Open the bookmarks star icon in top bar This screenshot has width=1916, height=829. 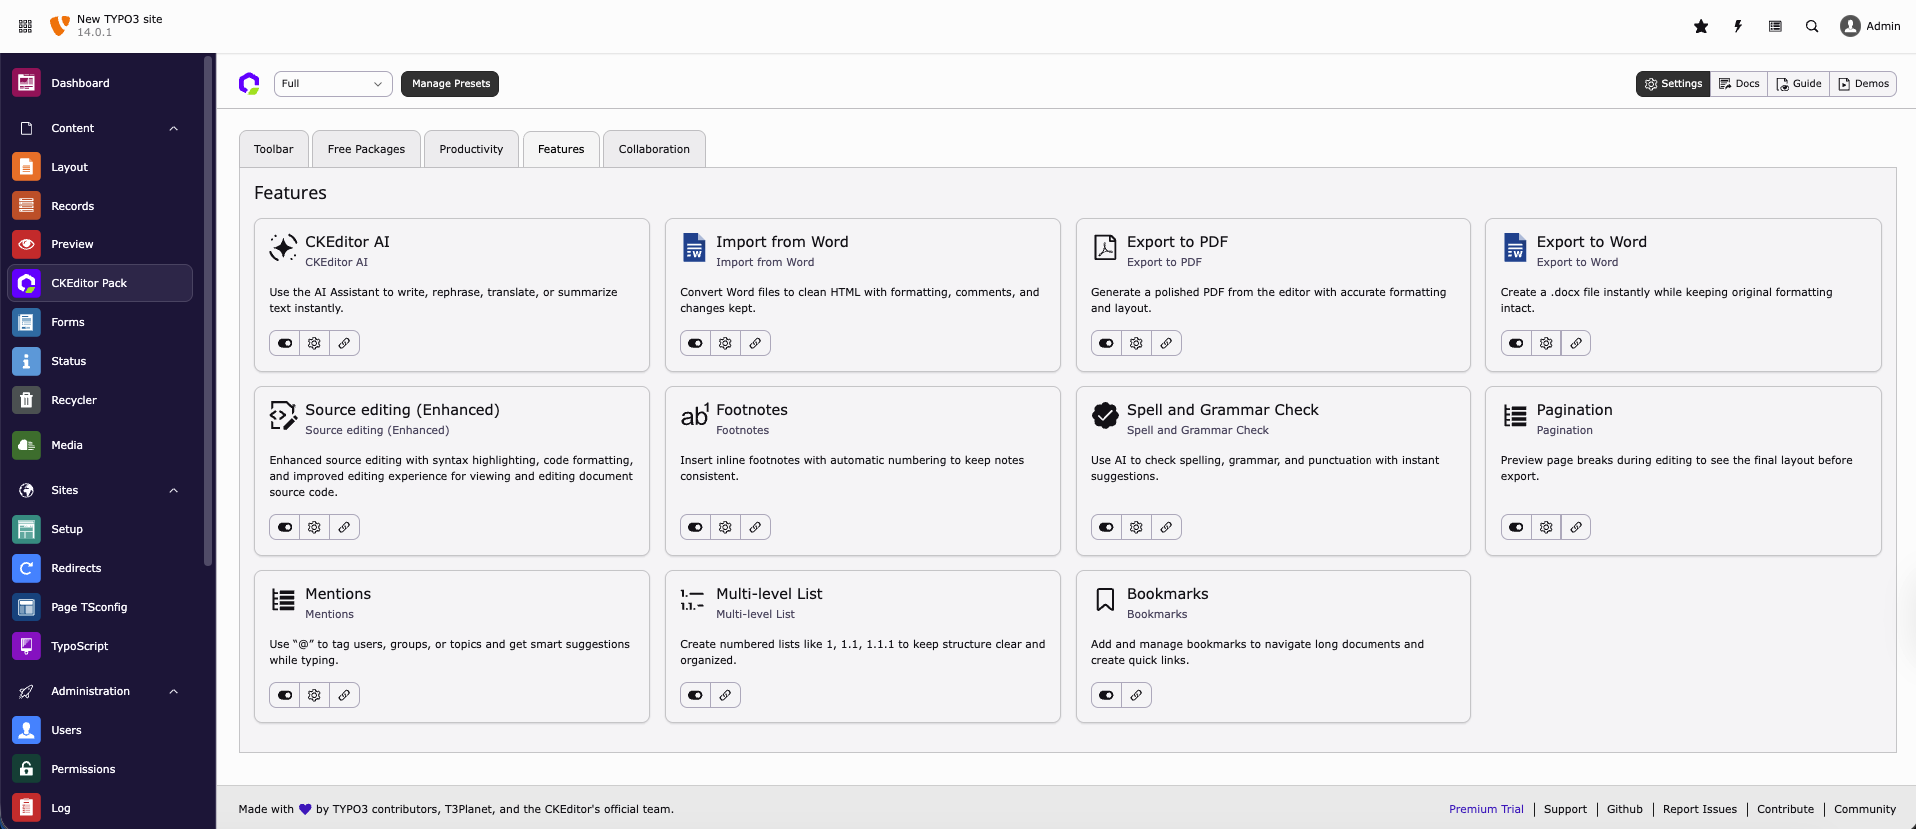click(x=1700, y=27)
